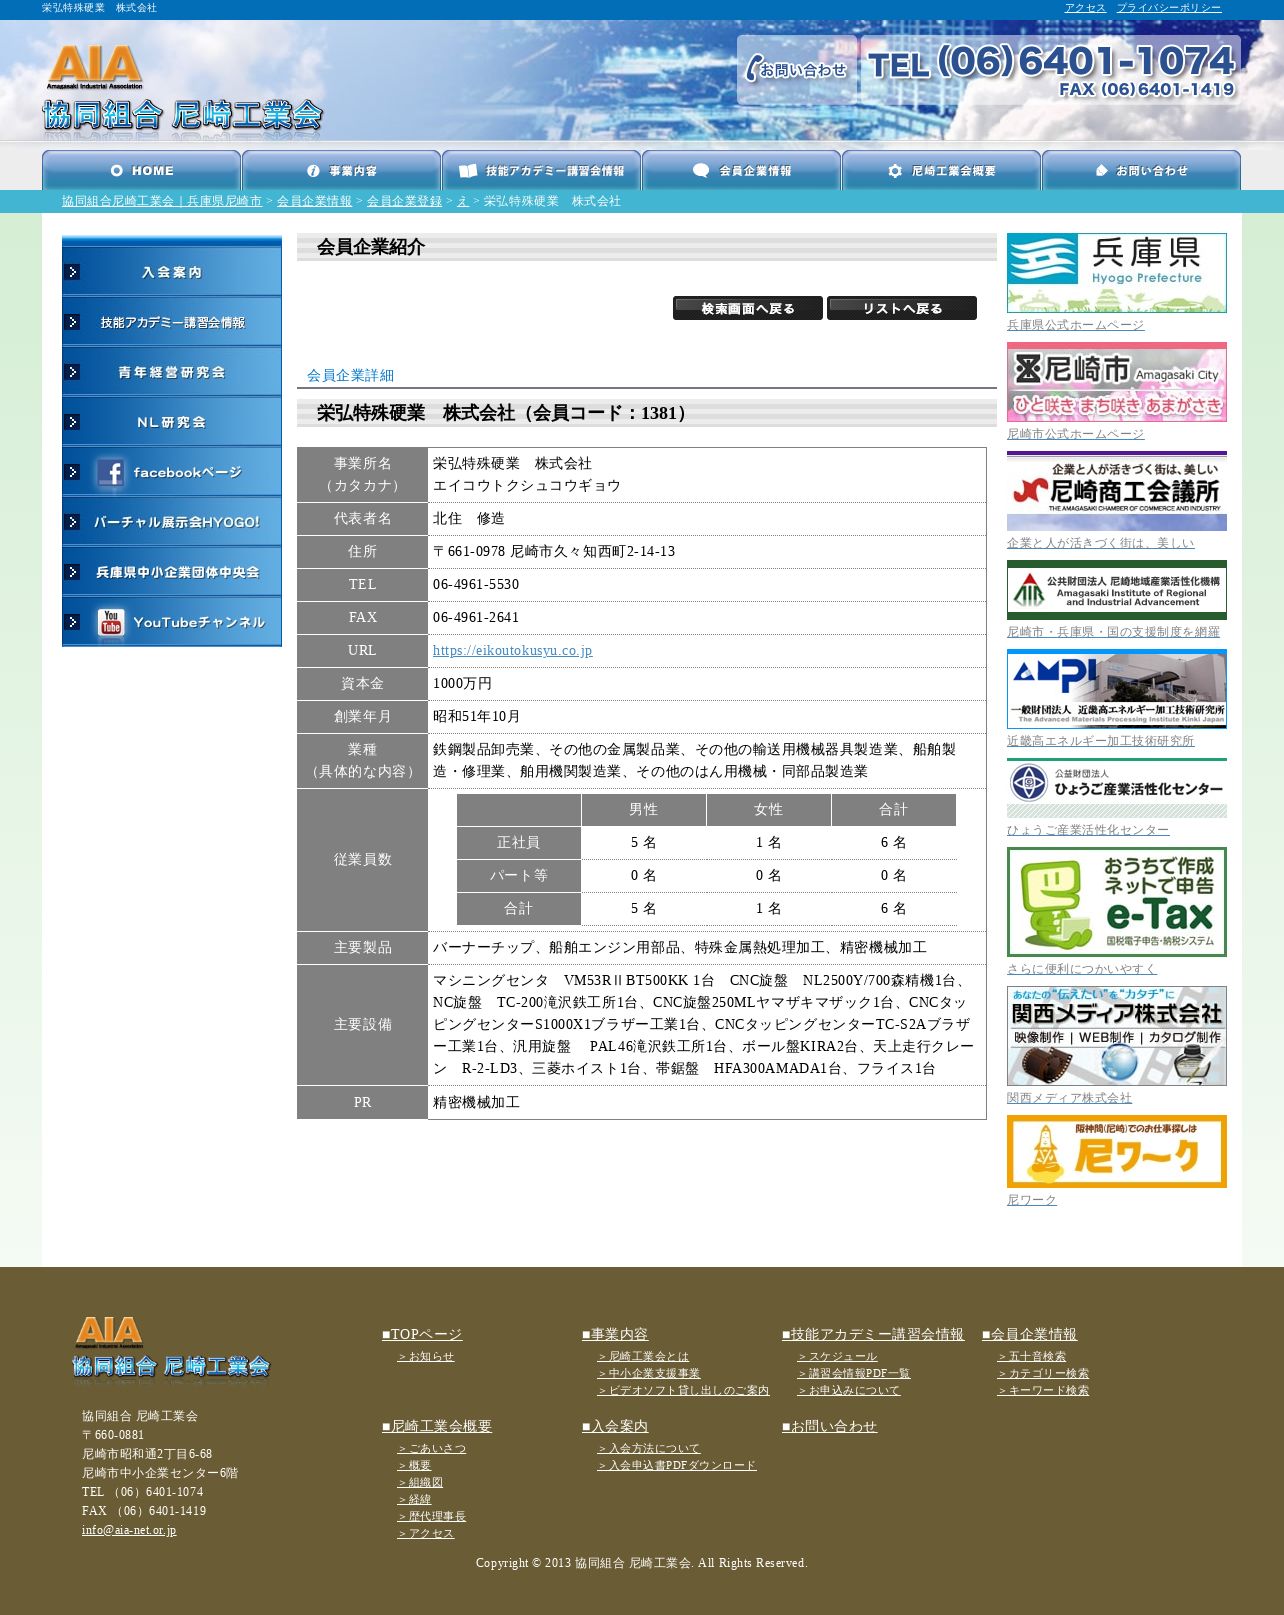Click the 尼ワーク banner image
Viewport: 1284px width, 1615px height.
1117,1152
